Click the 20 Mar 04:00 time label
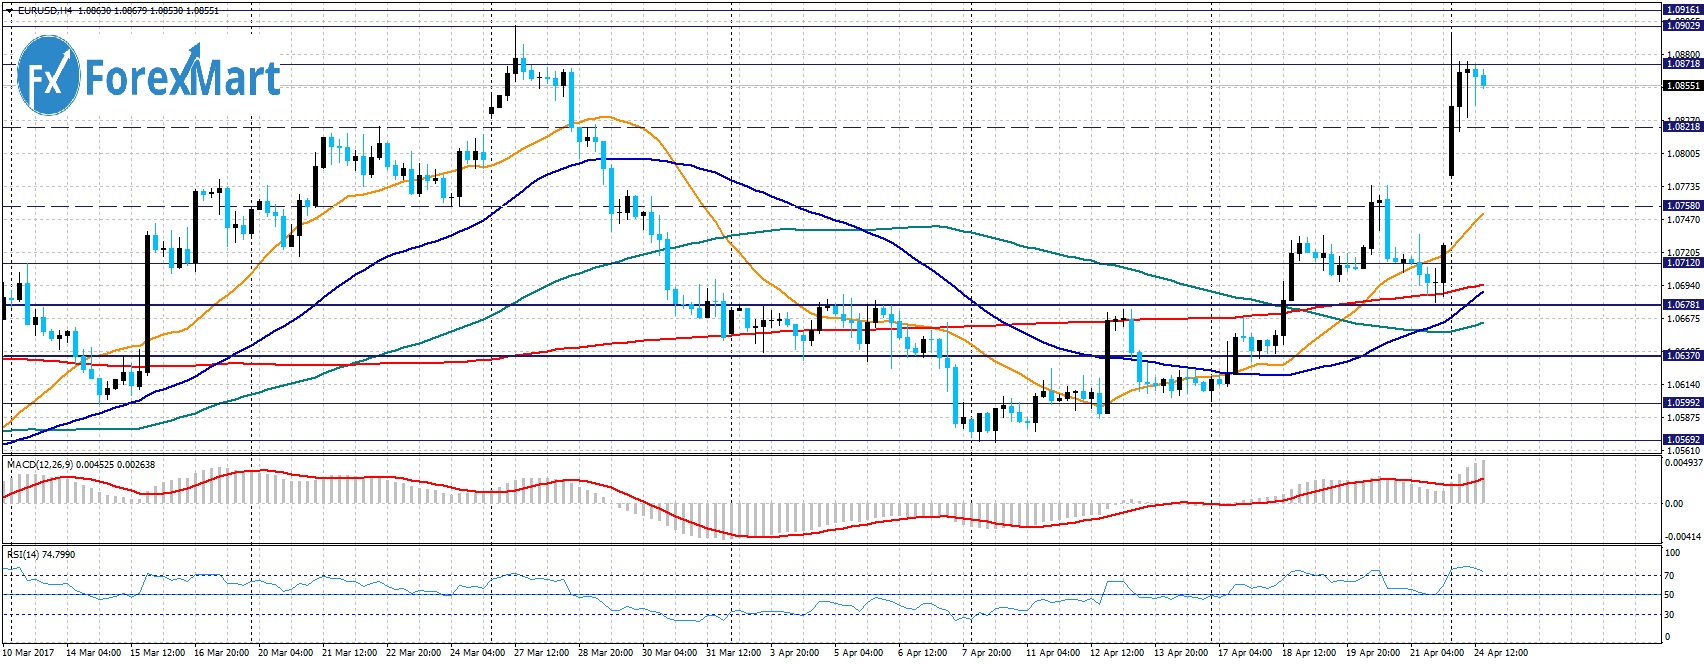The image size is (1704, 664). click(285, 653)
